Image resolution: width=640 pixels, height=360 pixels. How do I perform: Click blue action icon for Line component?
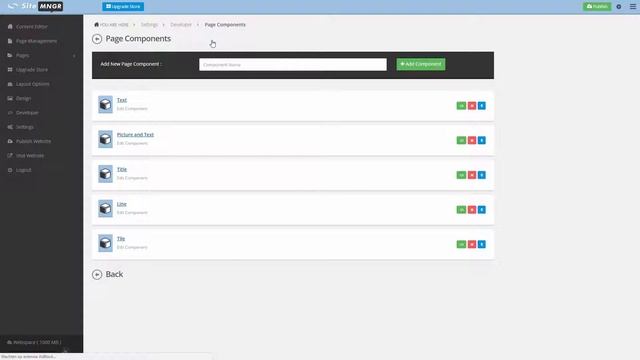[x=482, y=210]
